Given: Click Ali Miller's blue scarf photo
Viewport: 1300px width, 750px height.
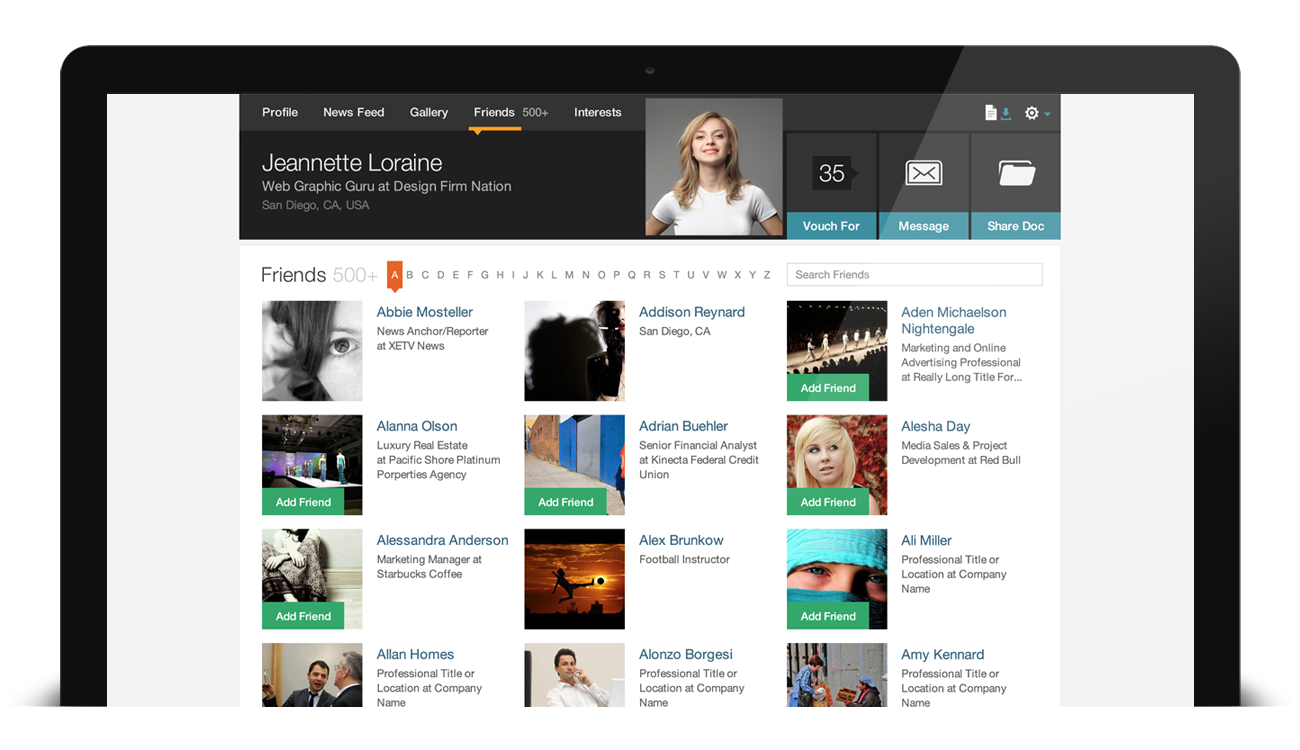Looking at the screenshot, I should [x=837, y=566].
